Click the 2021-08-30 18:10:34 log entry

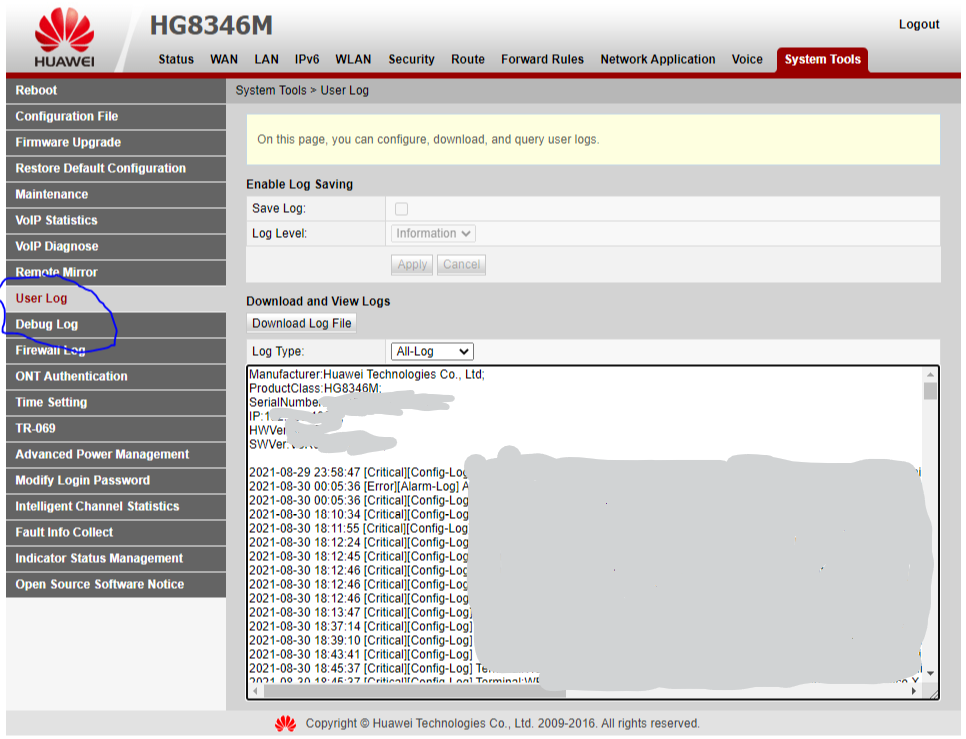click(x=359, y=514)
